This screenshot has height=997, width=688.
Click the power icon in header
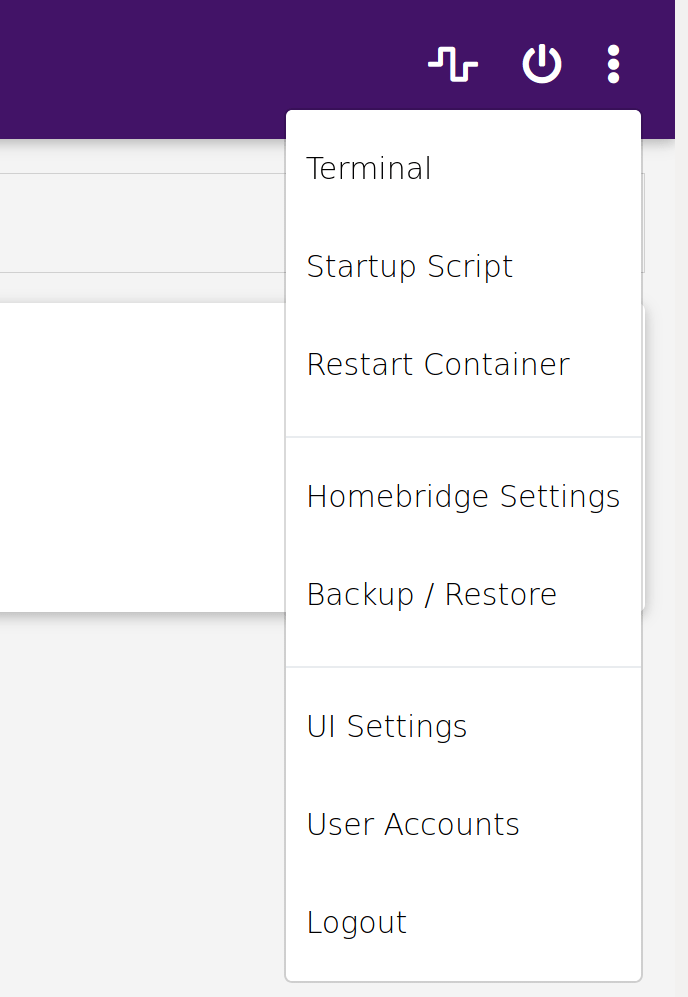click(542, 65)
